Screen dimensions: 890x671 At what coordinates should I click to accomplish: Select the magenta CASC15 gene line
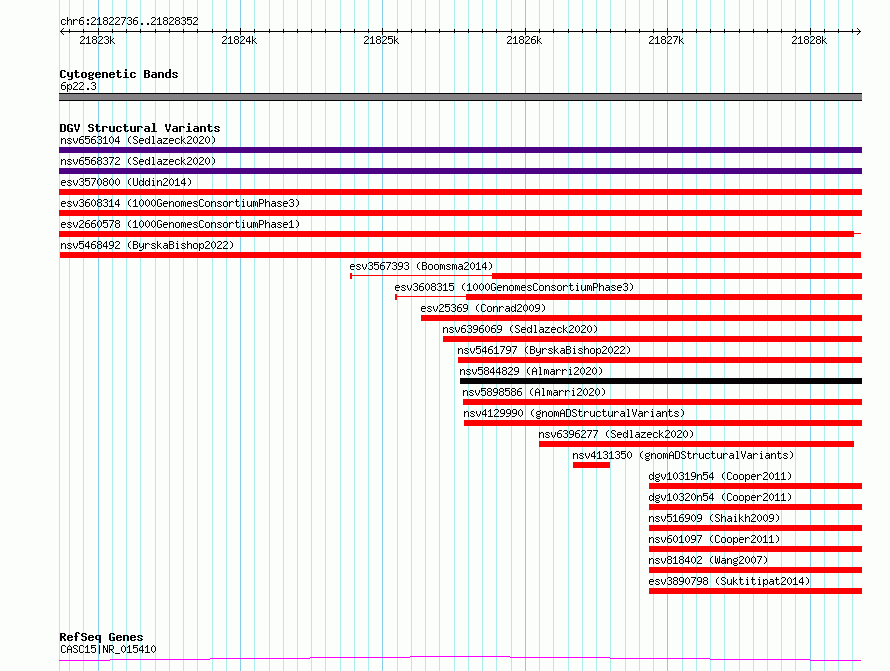coord(460,659)
